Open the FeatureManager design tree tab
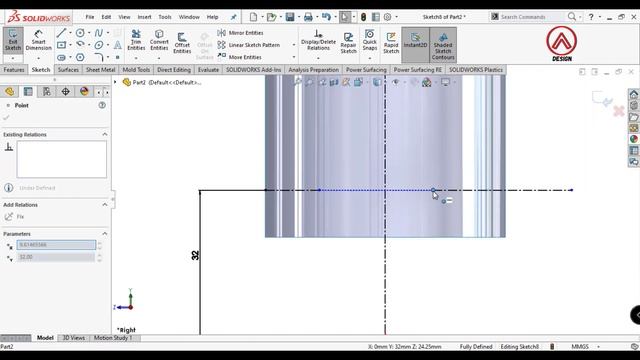This screenshot has width=640, height=360. pyautogui.click(x=9, y=91)
